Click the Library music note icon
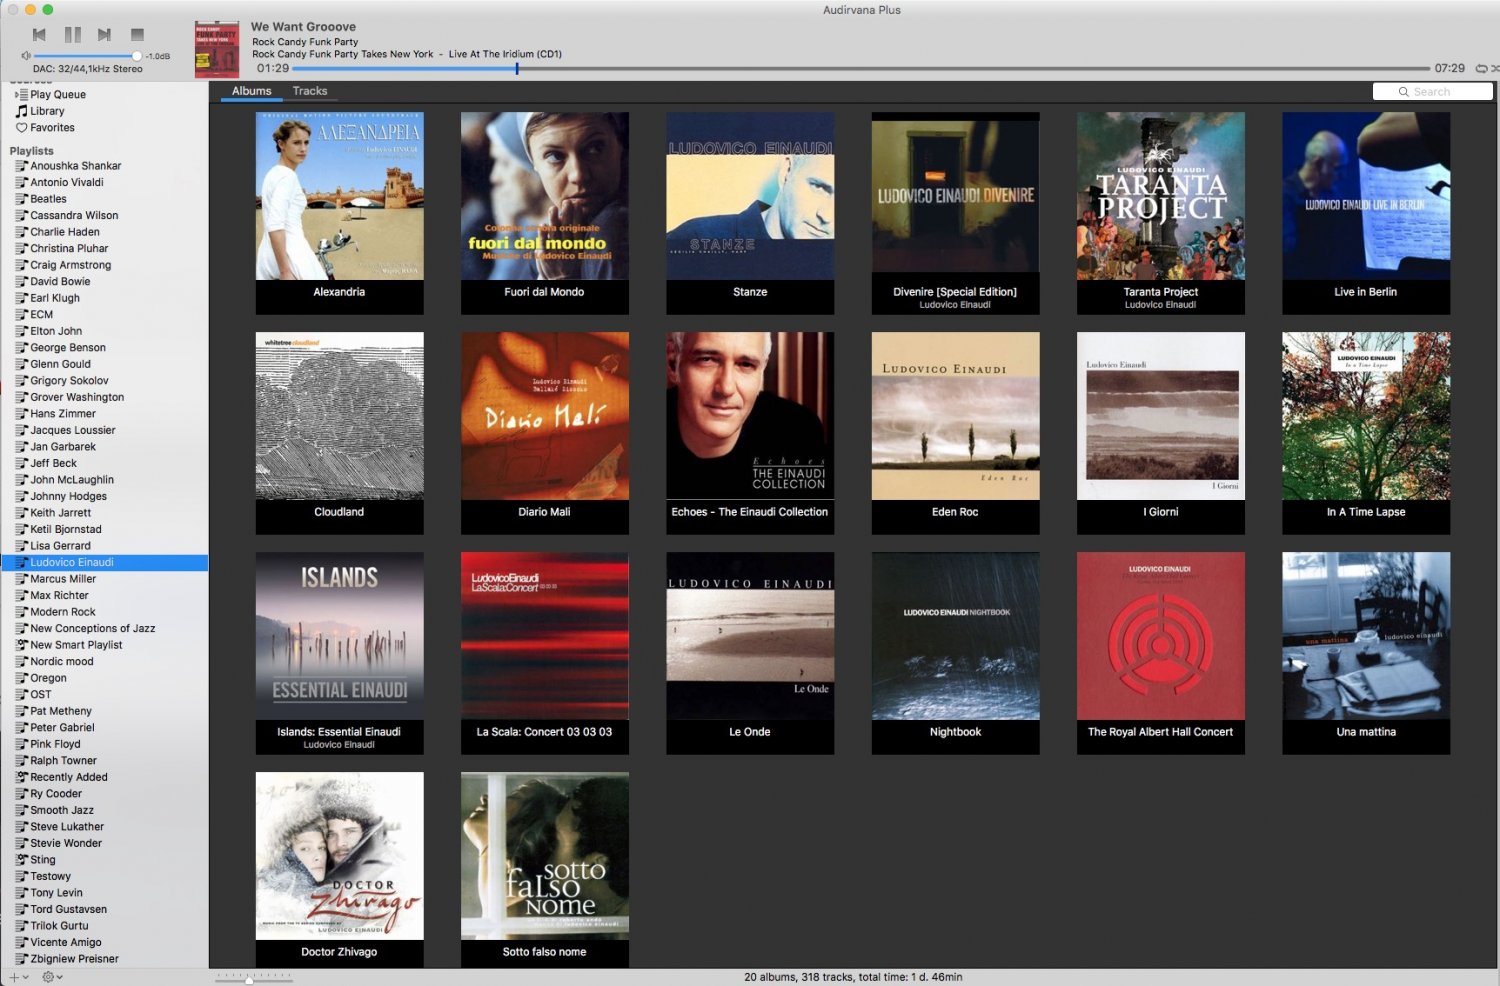Image resolution: width=1500 pixels, height=986 pixels. [21, 111]
